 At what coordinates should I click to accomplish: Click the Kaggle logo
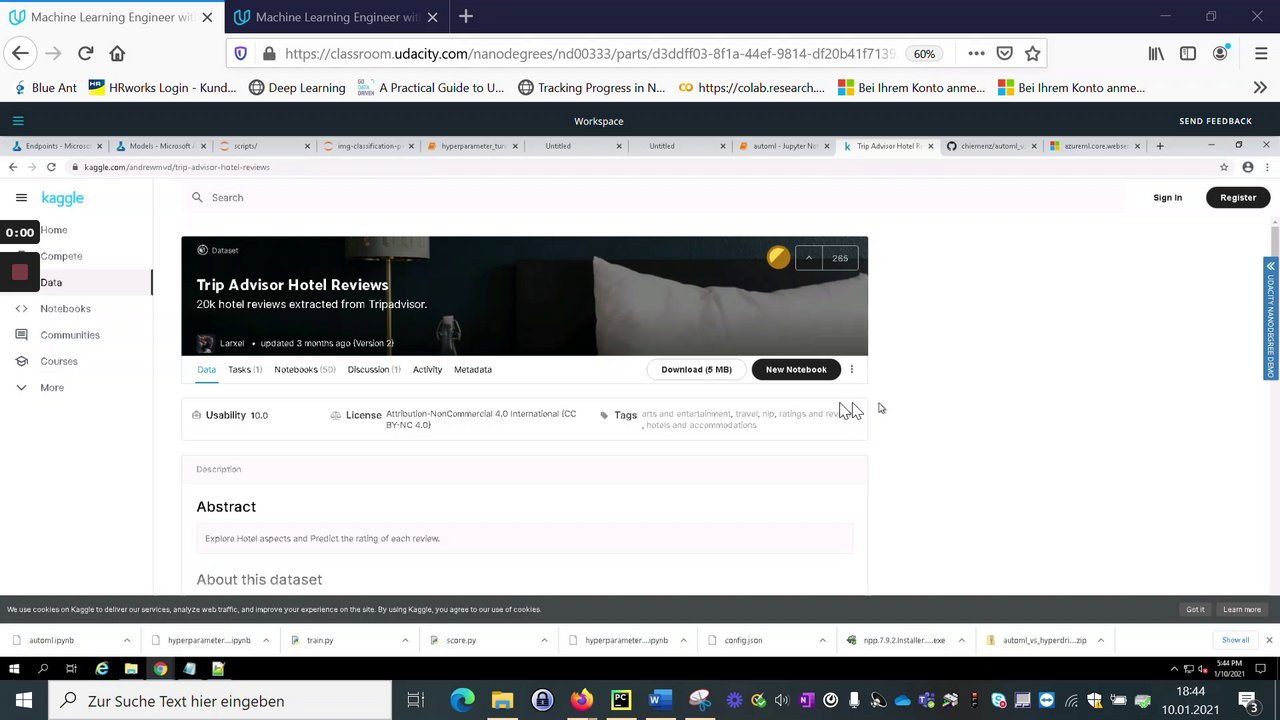click(x=62, y=198)
